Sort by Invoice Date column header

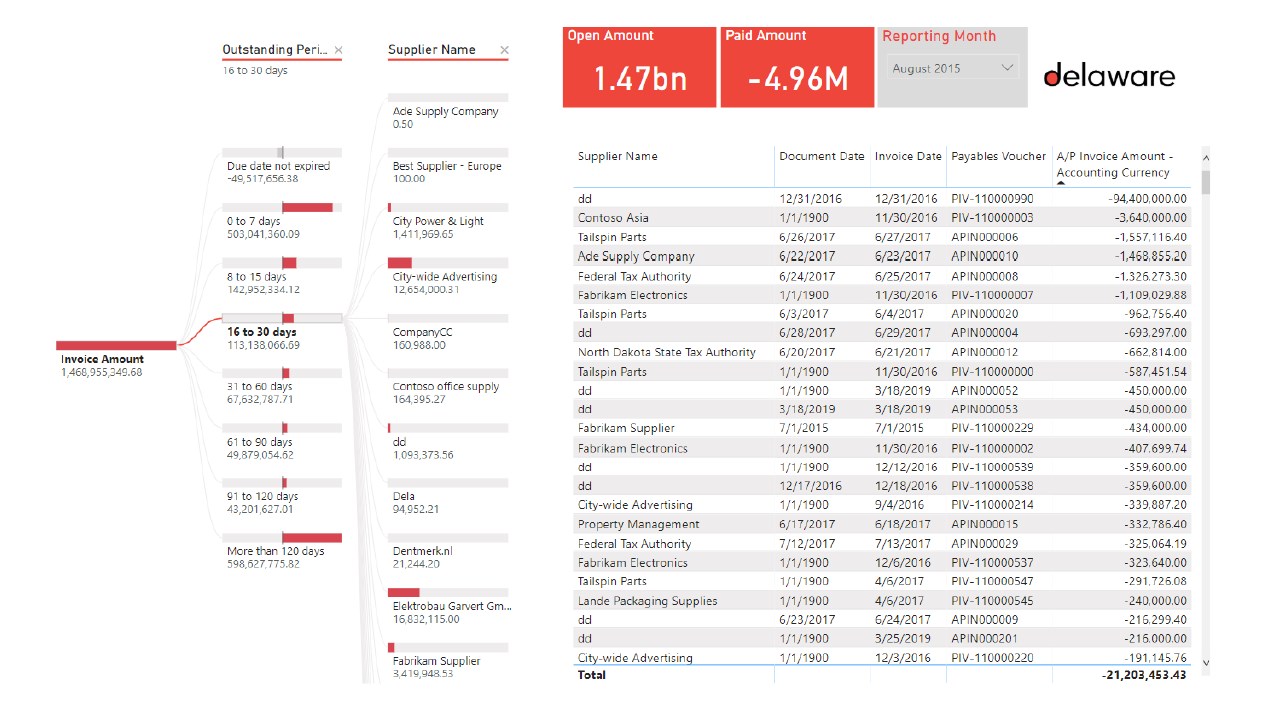908,156
